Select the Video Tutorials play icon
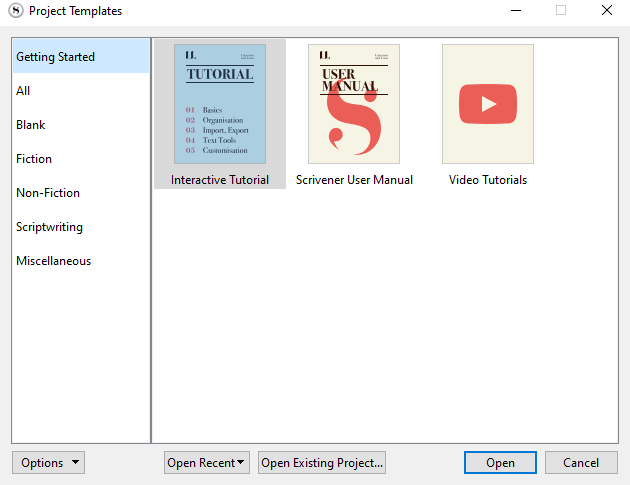 pyautogui.click(x=488, y=104)
